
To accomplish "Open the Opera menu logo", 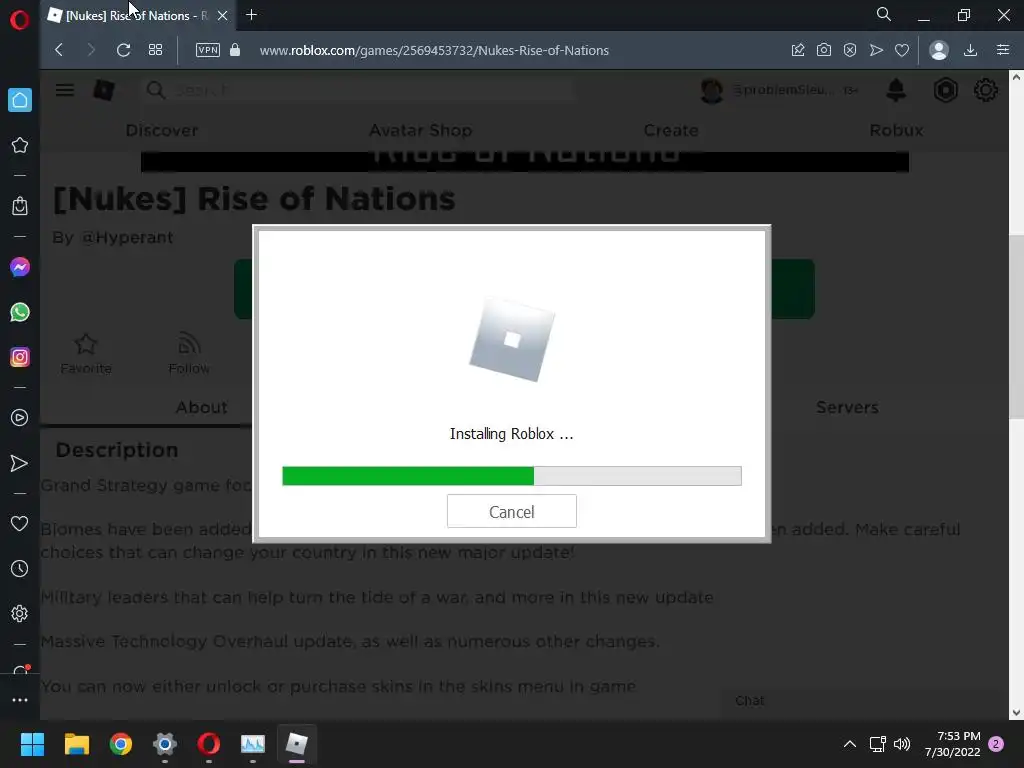I will pyautogui.click(x=20, y=20).
